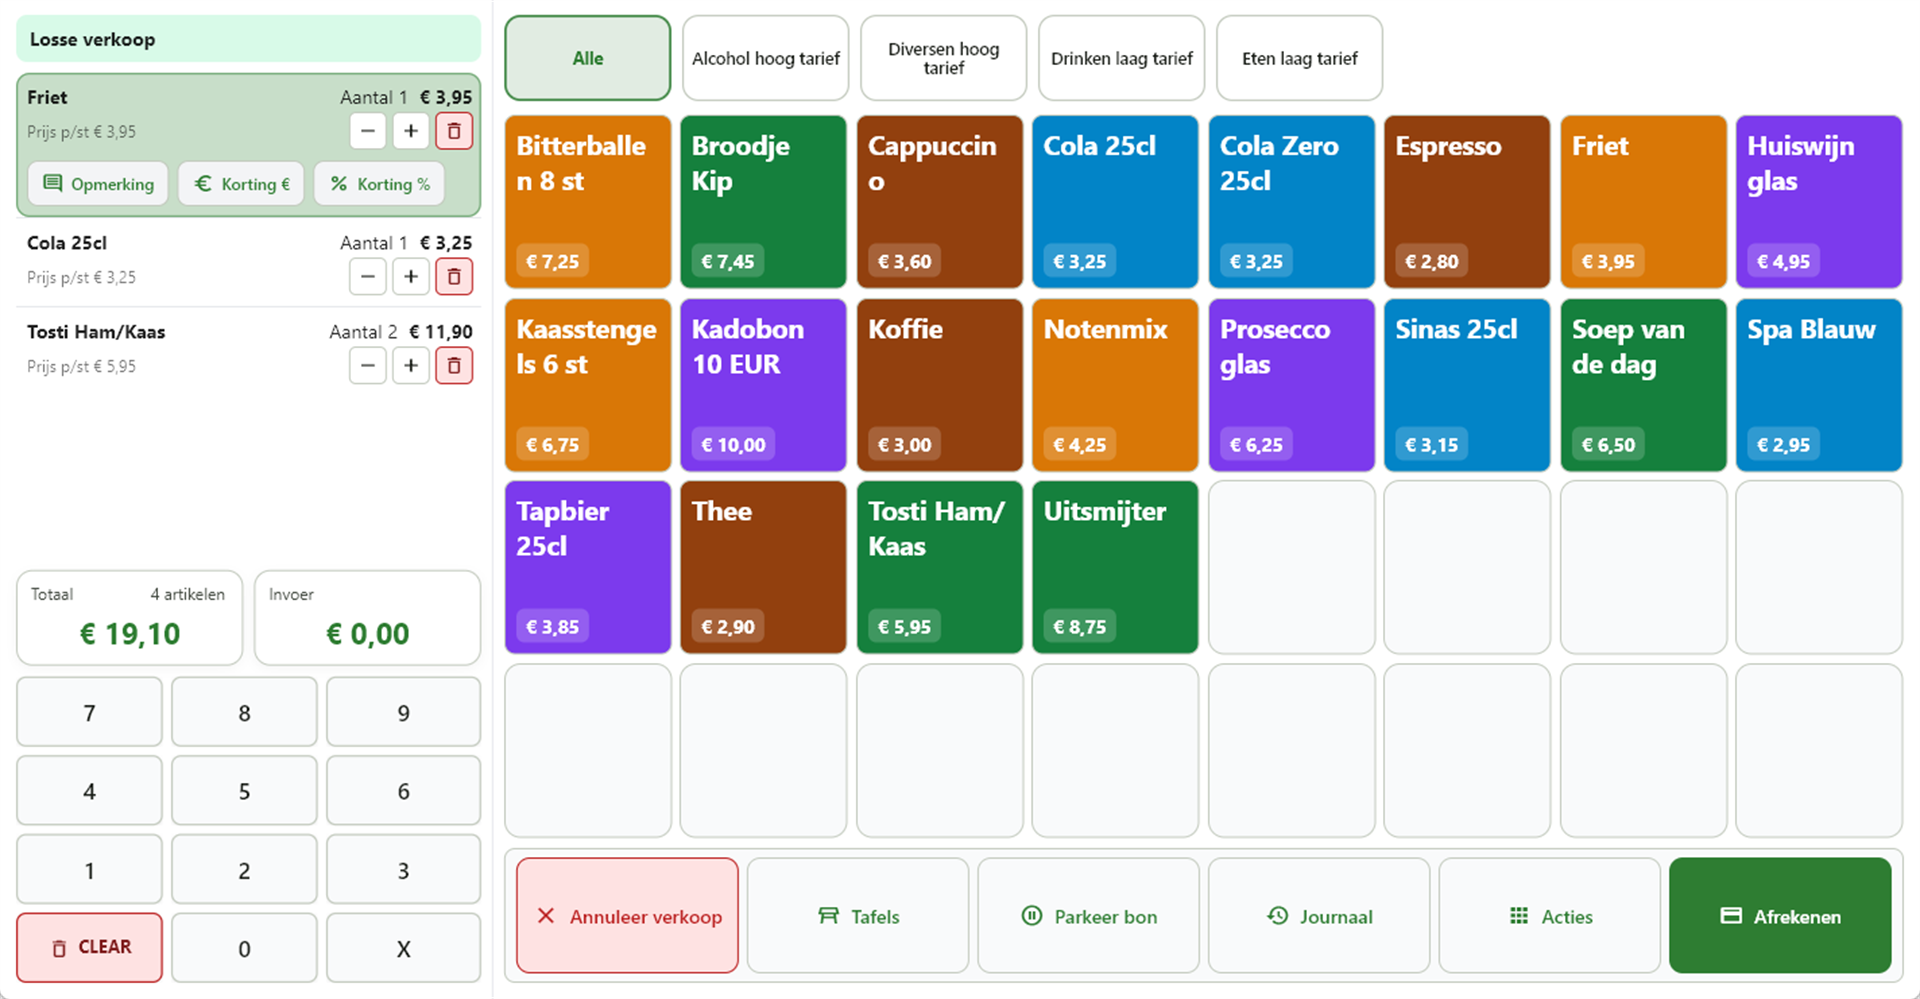The image size is (1920, 999).
Task: Add Spa Blauw product tile
Action: (x=1819, y=385)
